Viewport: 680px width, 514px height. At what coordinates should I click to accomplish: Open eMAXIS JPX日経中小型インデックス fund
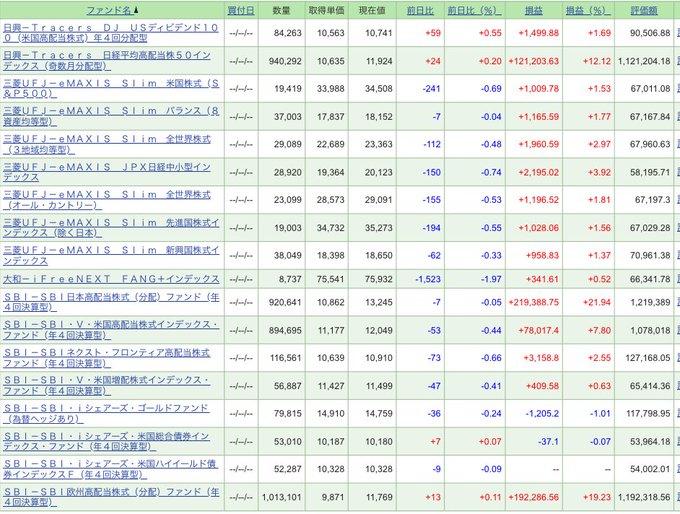(x=107, y=172)
